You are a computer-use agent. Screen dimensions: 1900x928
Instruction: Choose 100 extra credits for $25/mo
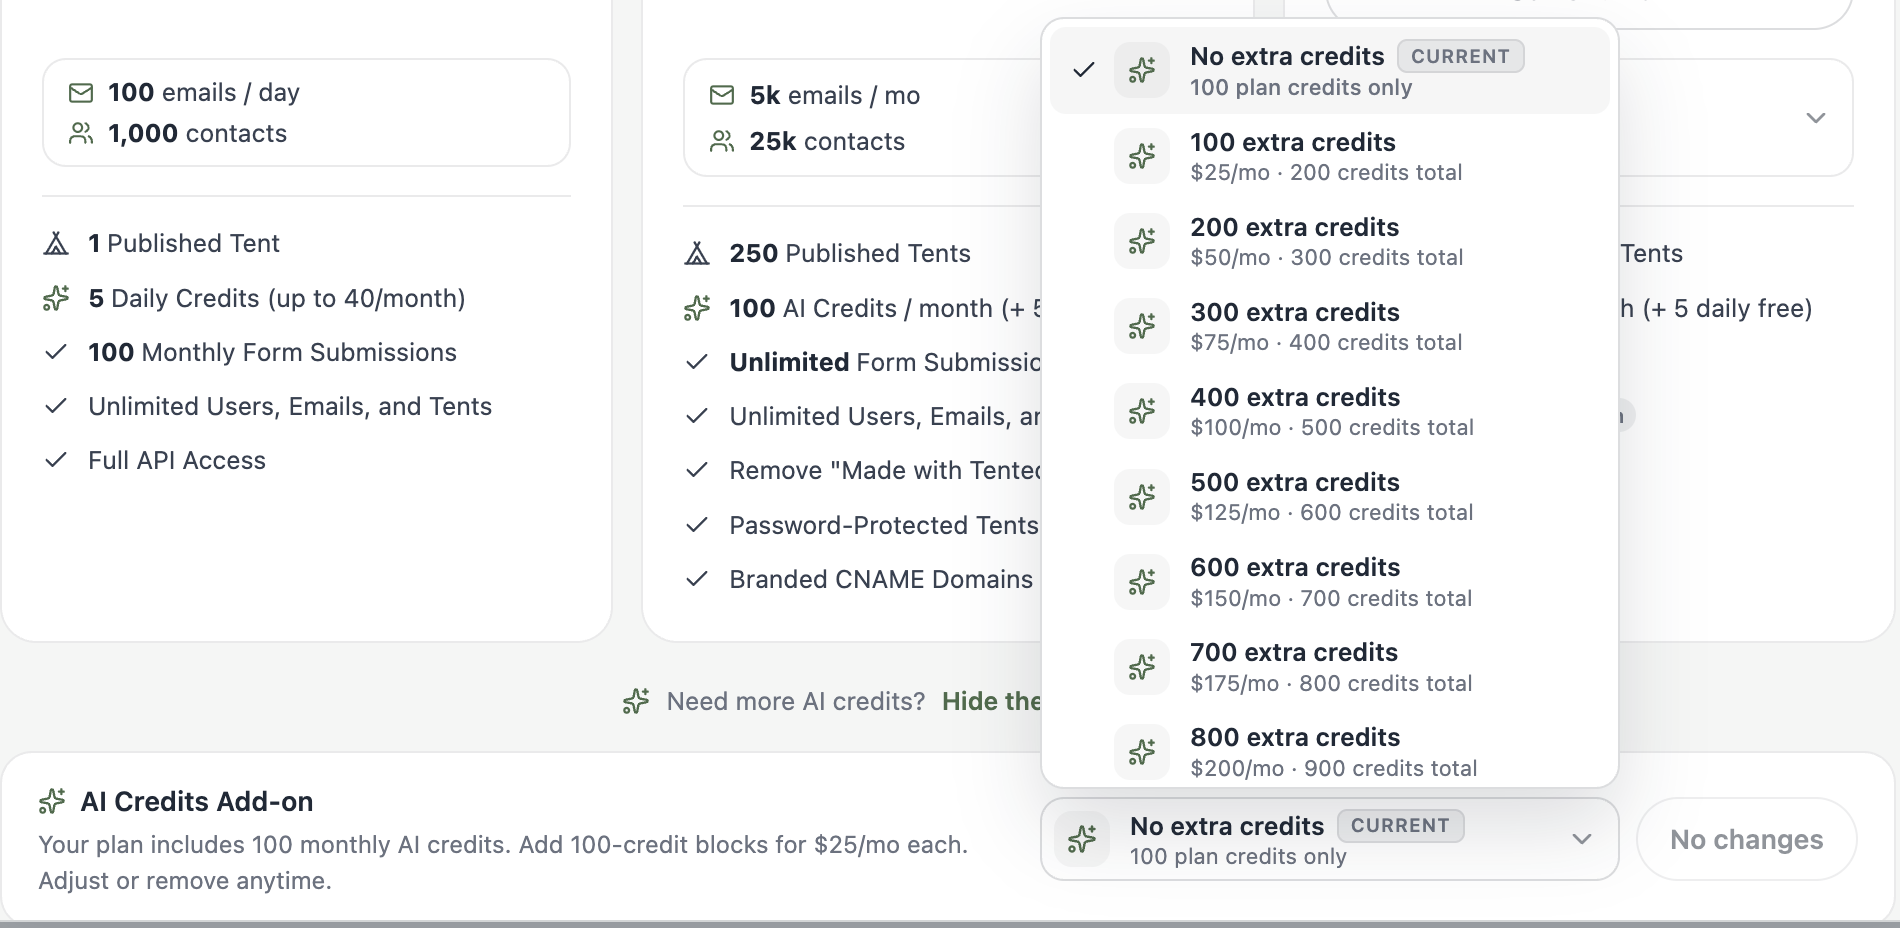click(1329, 156)
